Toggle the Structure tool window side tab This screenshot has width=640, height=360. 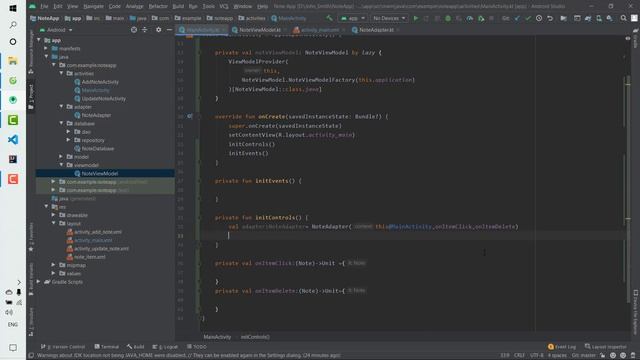coord(31,322)
